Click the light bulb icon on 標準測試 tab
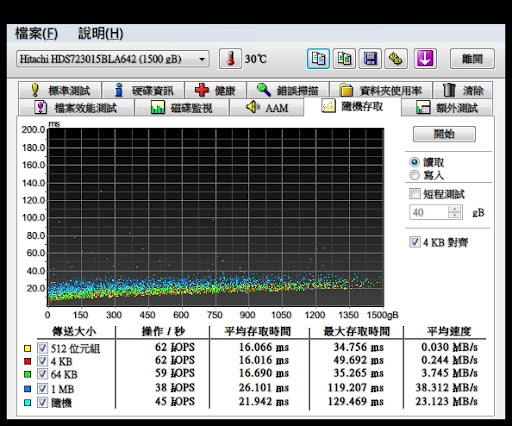Image resolution: width=512 pixels, height=426 pixels. tap(35, 90)
